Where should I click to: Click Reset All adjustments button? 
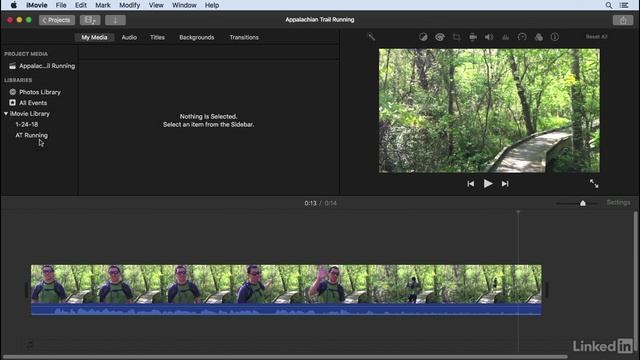[596, 37]
